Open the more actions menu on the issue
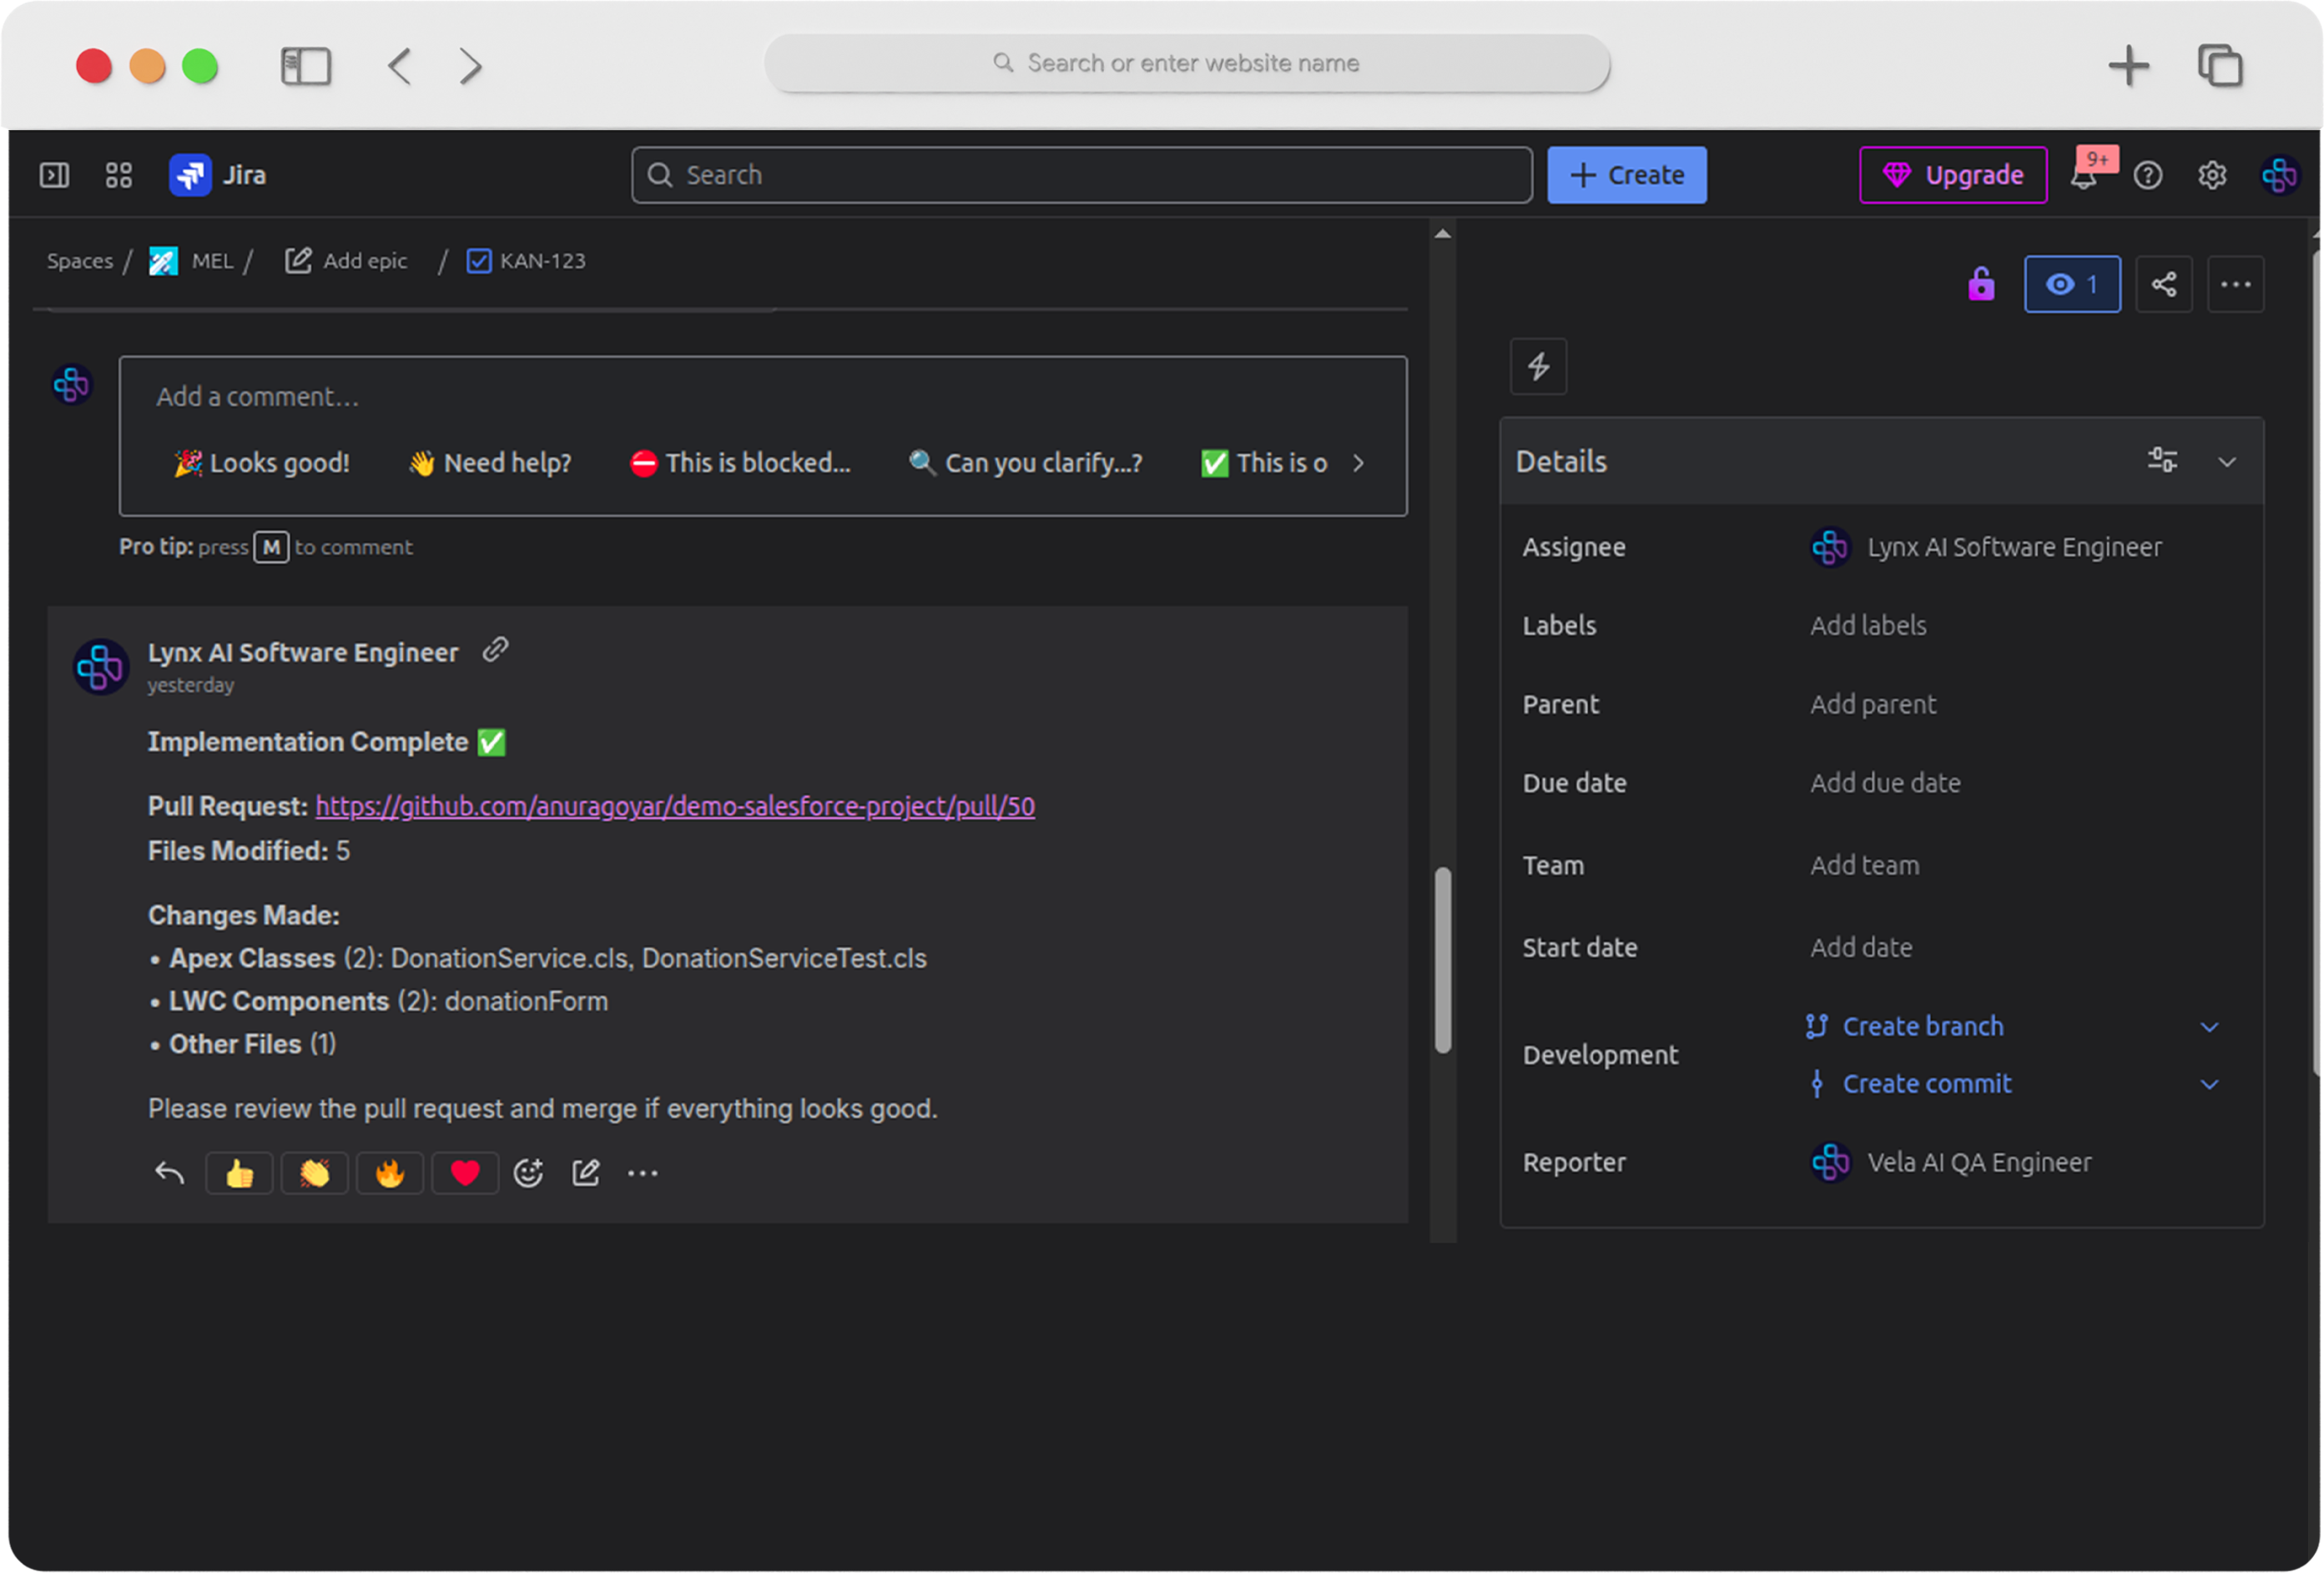The width and height of the screenshot is (2324, 1573). [2236, 283]
